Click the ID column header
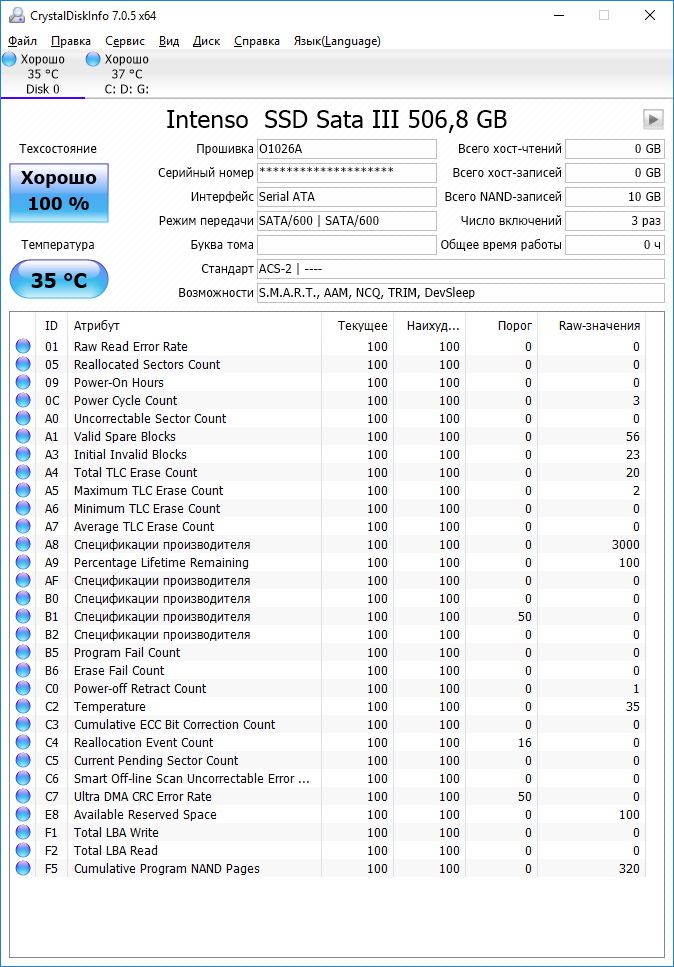674x967 pixels. pos(52,326)
